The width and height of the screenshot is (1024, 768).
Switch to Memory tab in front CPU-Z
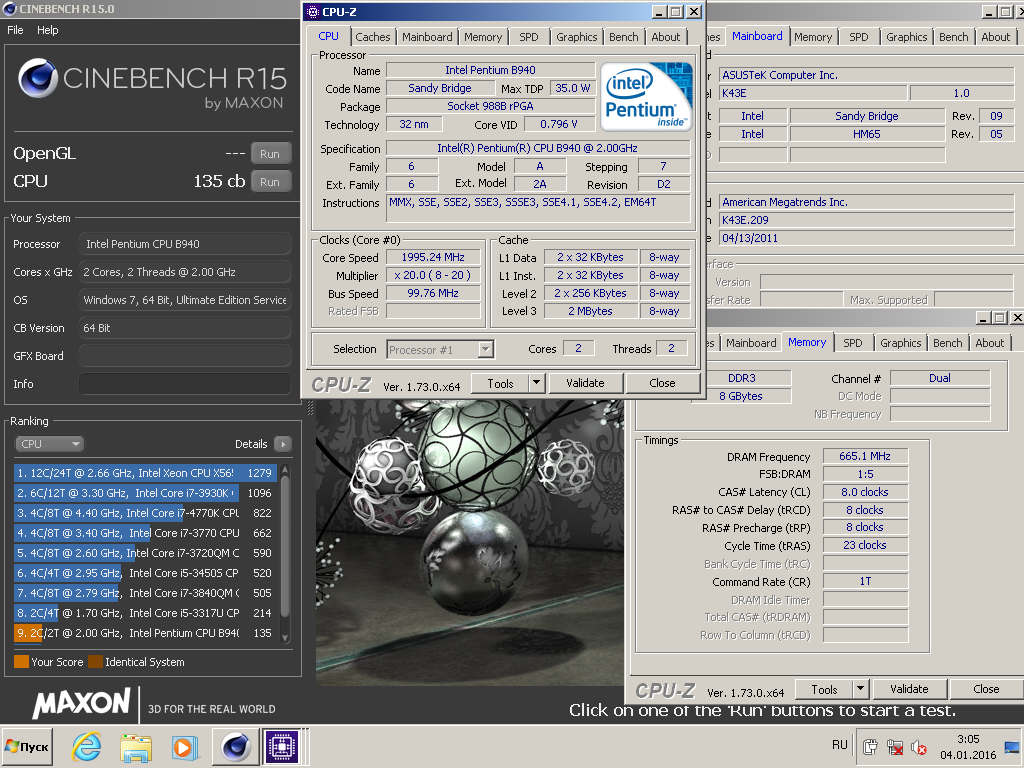point(483,37)
